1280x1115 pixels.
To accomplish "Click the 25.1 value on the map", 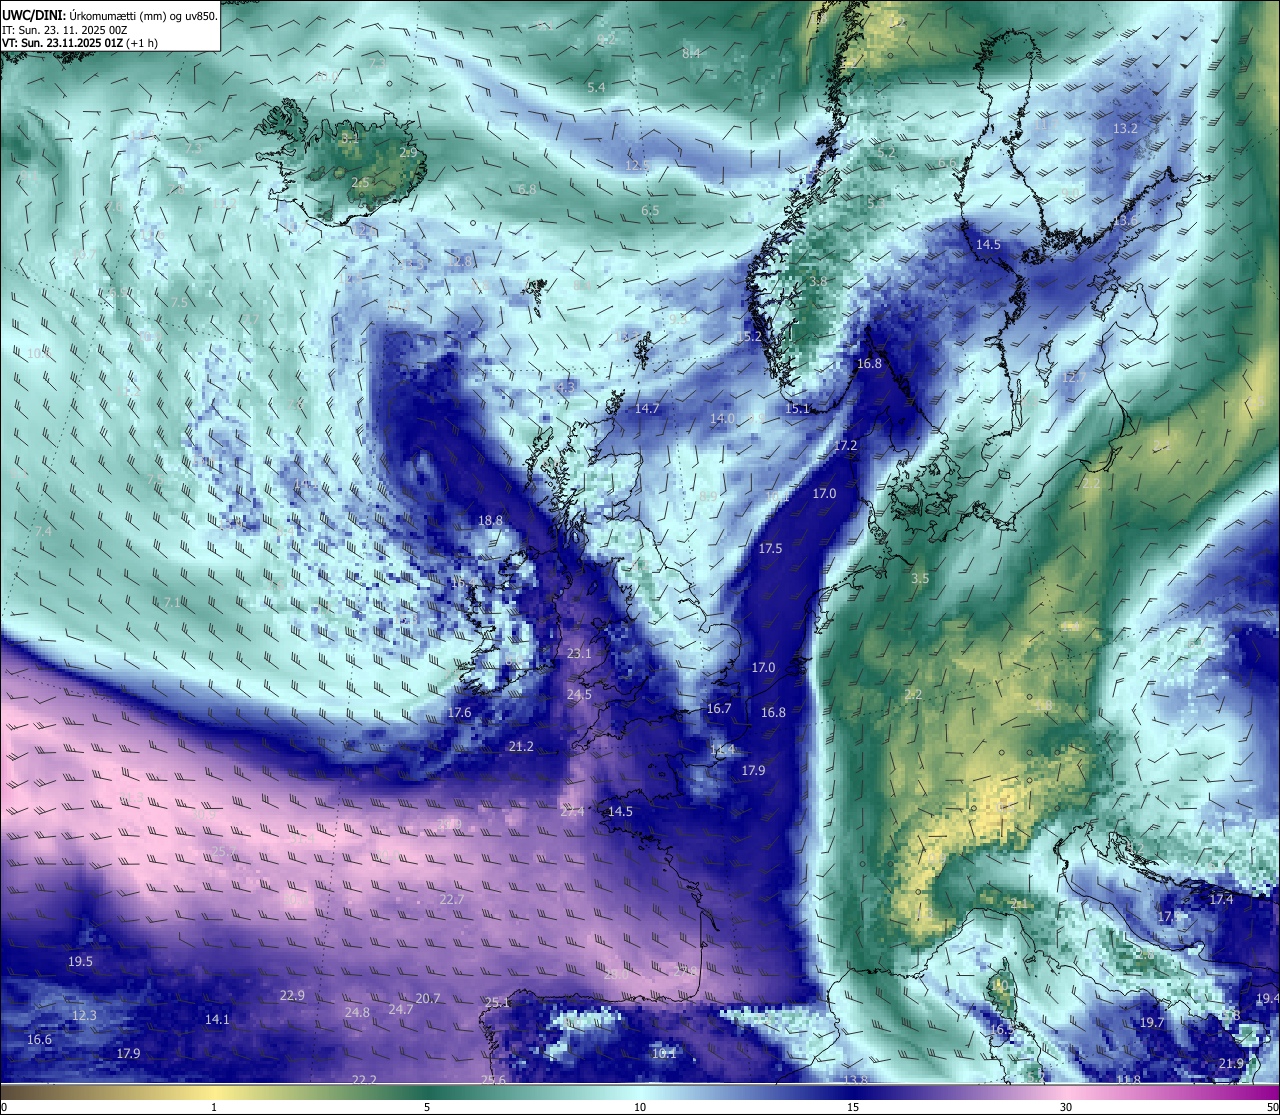I will click(497, 1002).
